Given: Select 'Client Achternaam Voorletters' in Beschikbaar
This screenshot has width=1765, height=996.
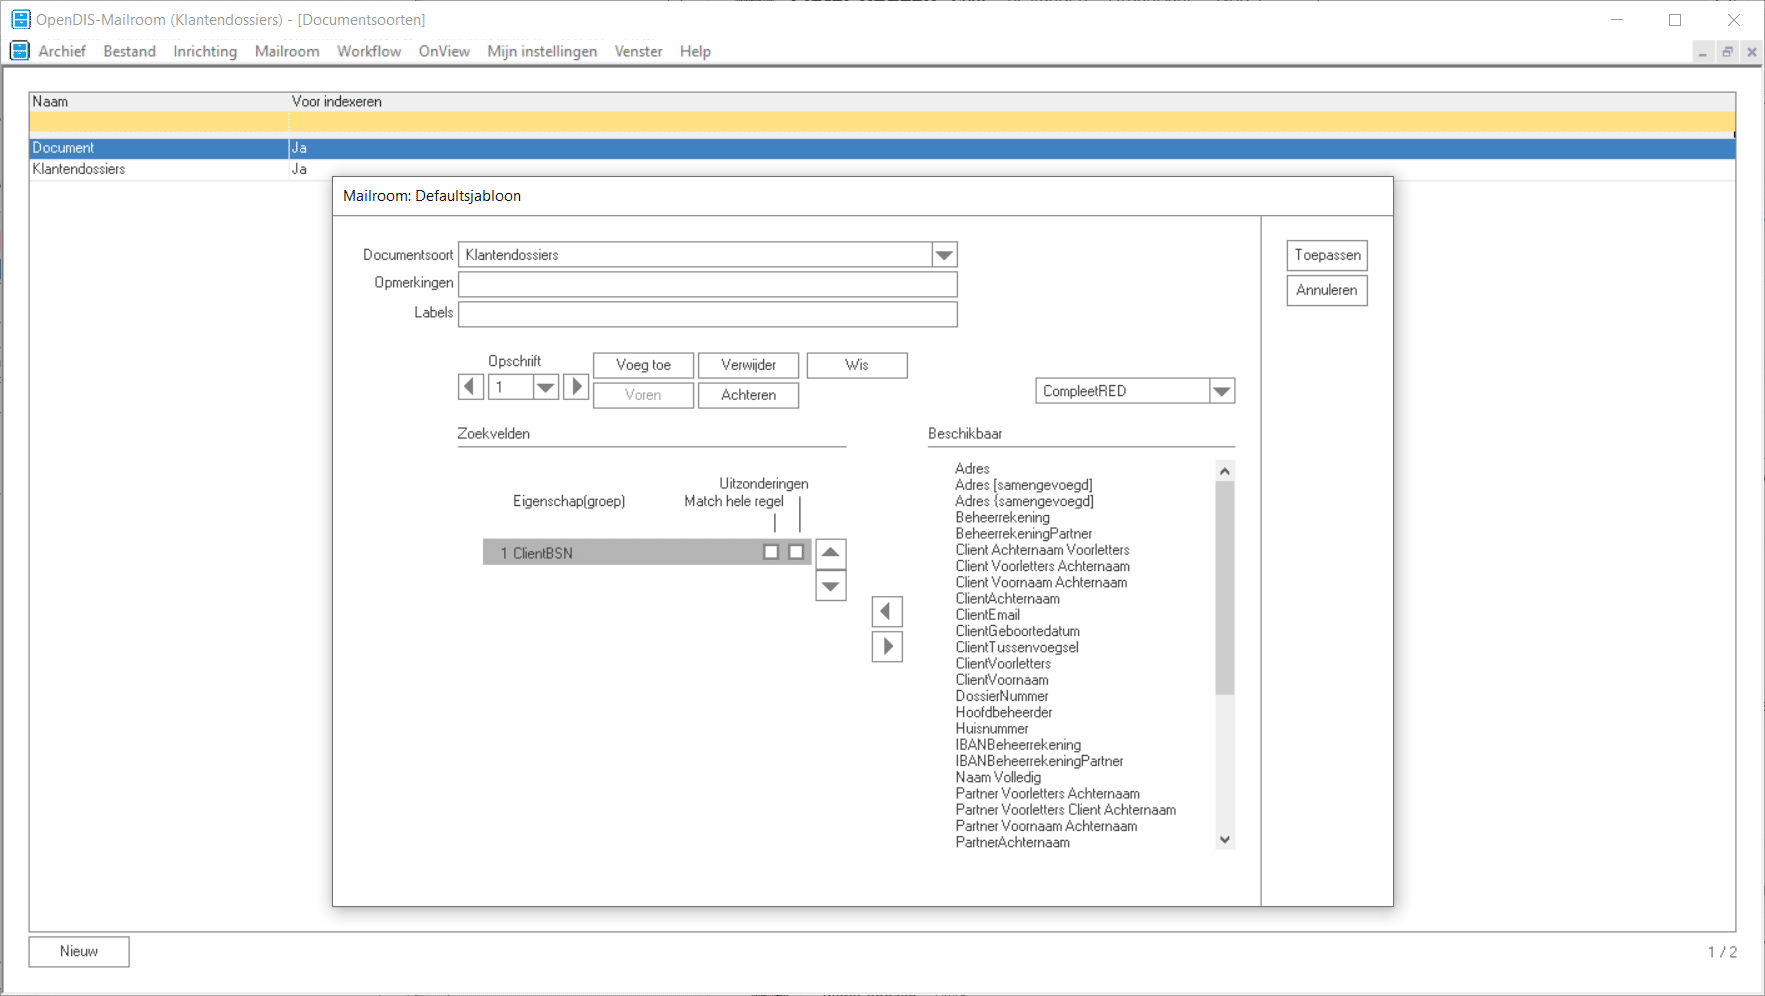Looking at the screenshot, I should (1042, 550).
